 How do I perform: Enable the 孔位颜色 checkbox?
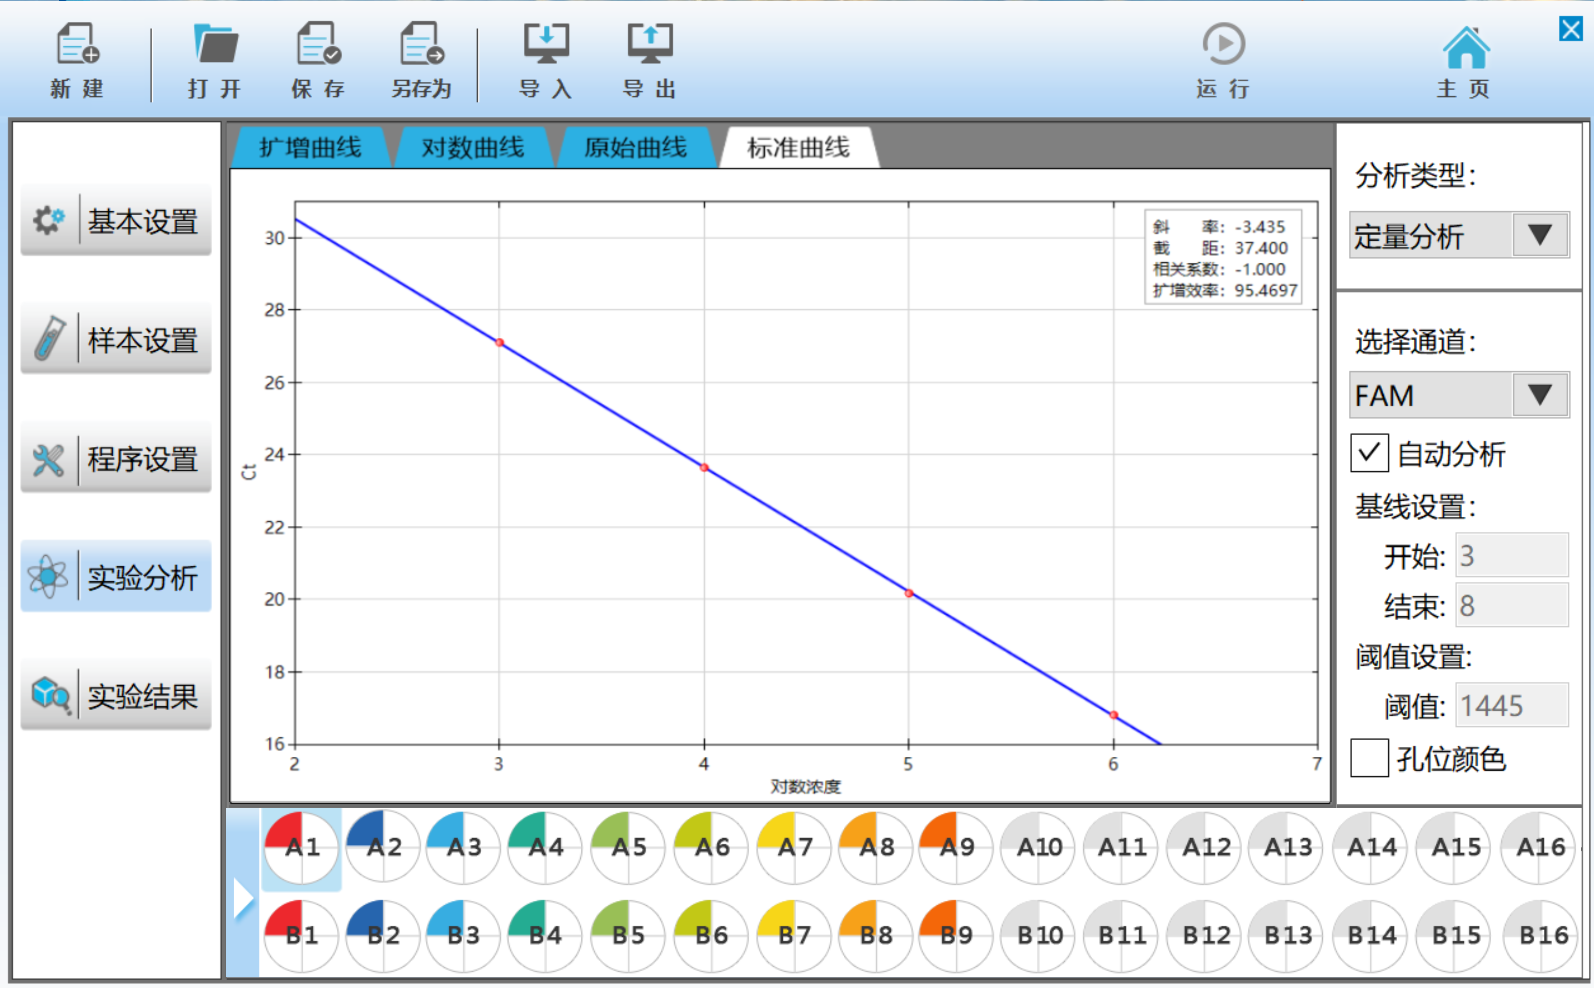tap(1369, 758)
